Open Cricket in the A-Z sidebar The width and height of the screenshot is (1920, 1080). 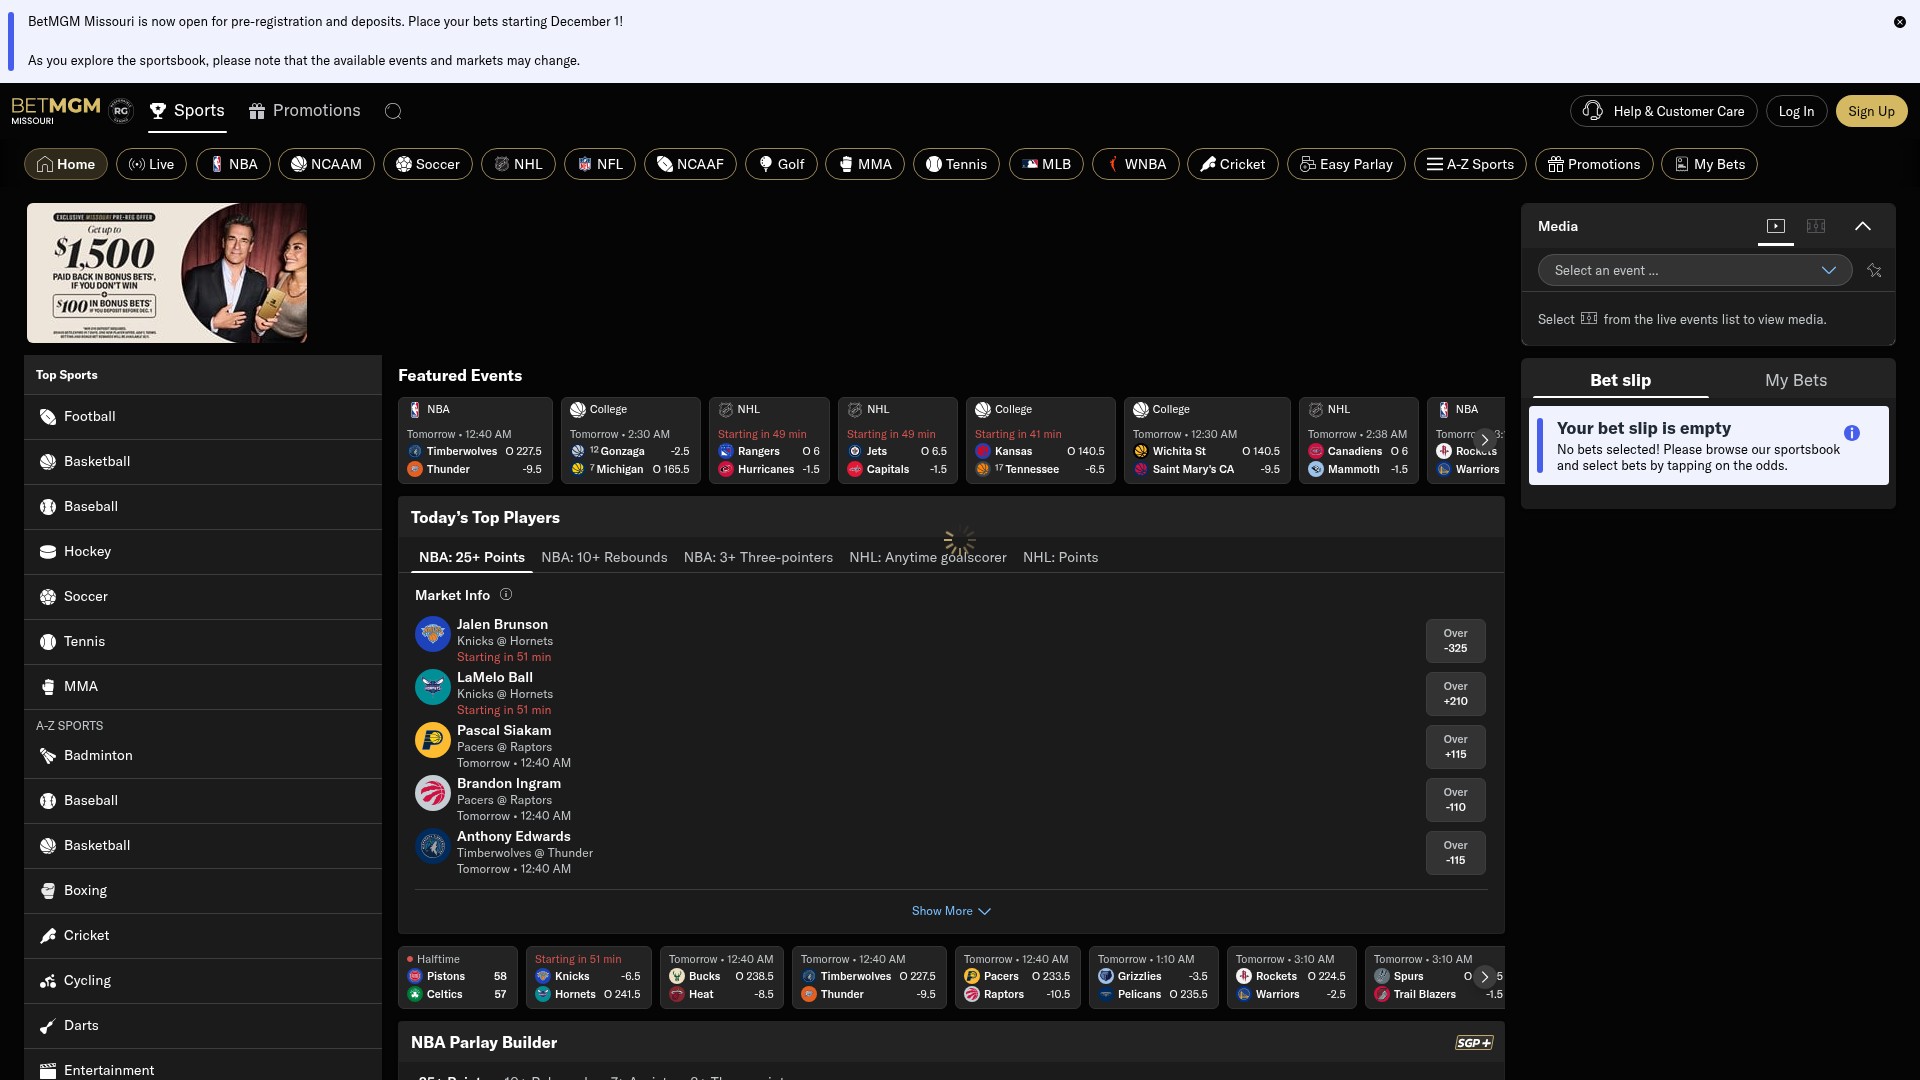point(203,936)
